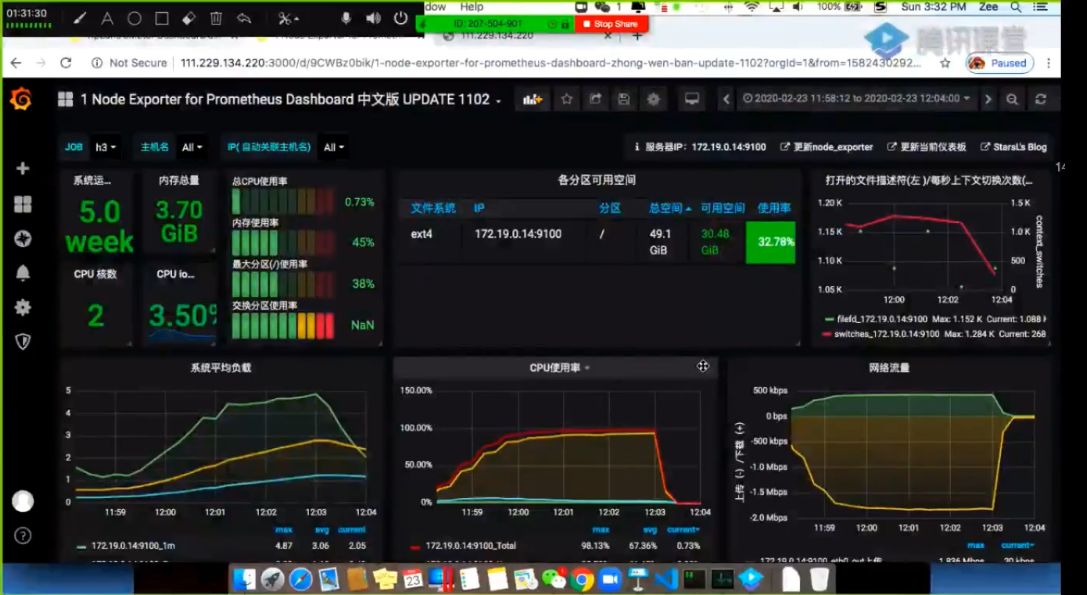Star this dashboard
This screenshot has width=1087, height=595.
click(566, 99)
